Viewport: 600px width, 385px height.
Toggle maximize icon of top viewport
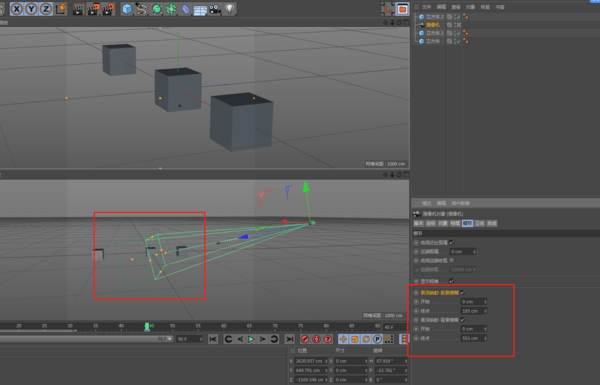[406, 23]
